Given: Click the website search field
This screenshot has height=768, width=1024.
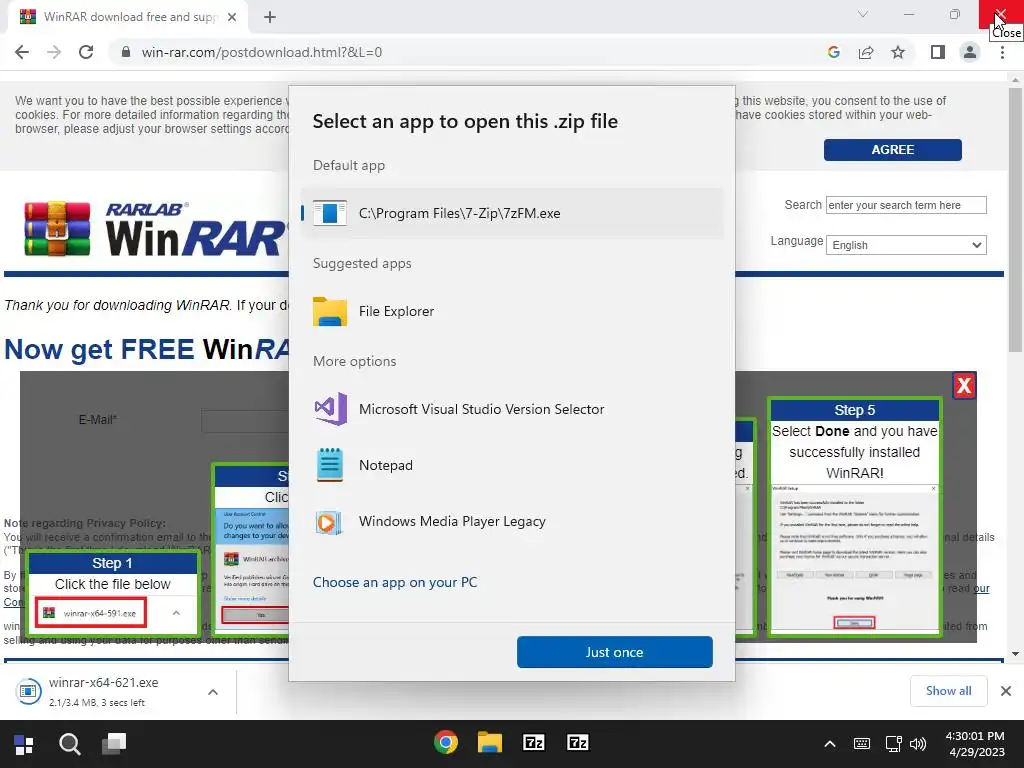Looking at the screenshot, I should (906, 205).
